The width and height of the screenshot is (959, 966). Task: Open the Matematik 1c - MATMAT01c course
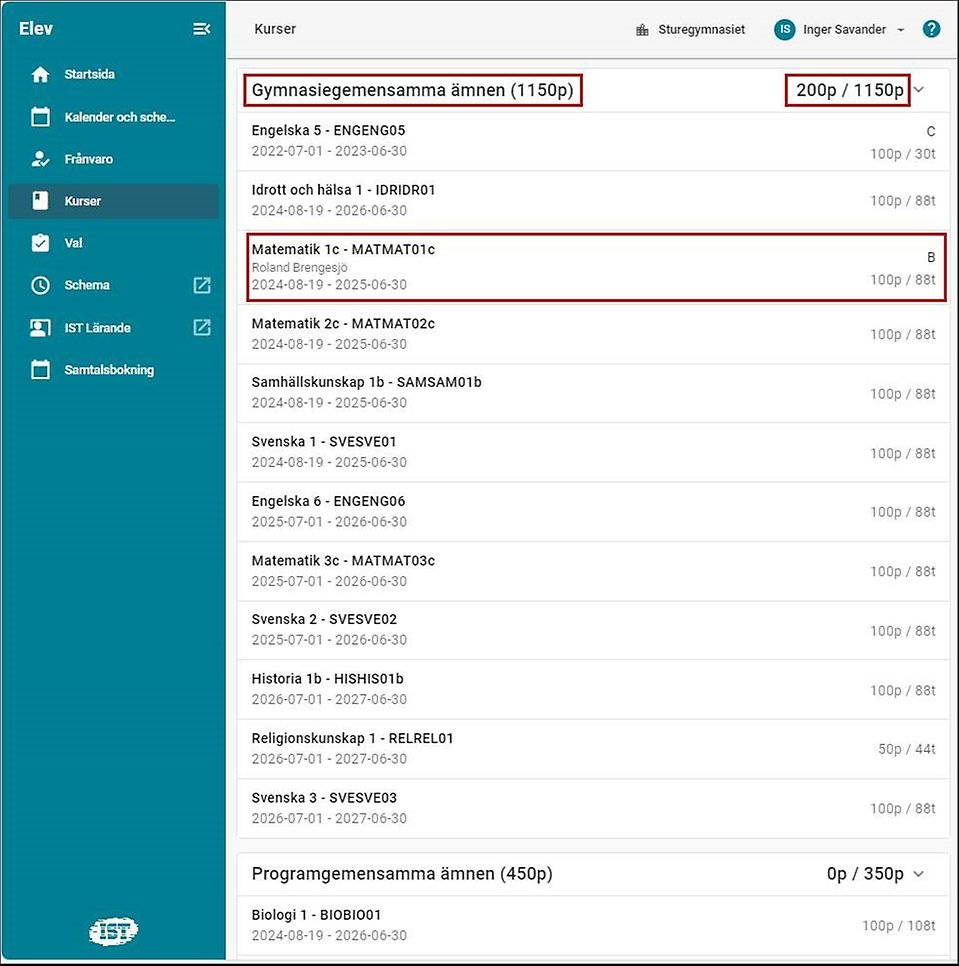pos(594,267)
